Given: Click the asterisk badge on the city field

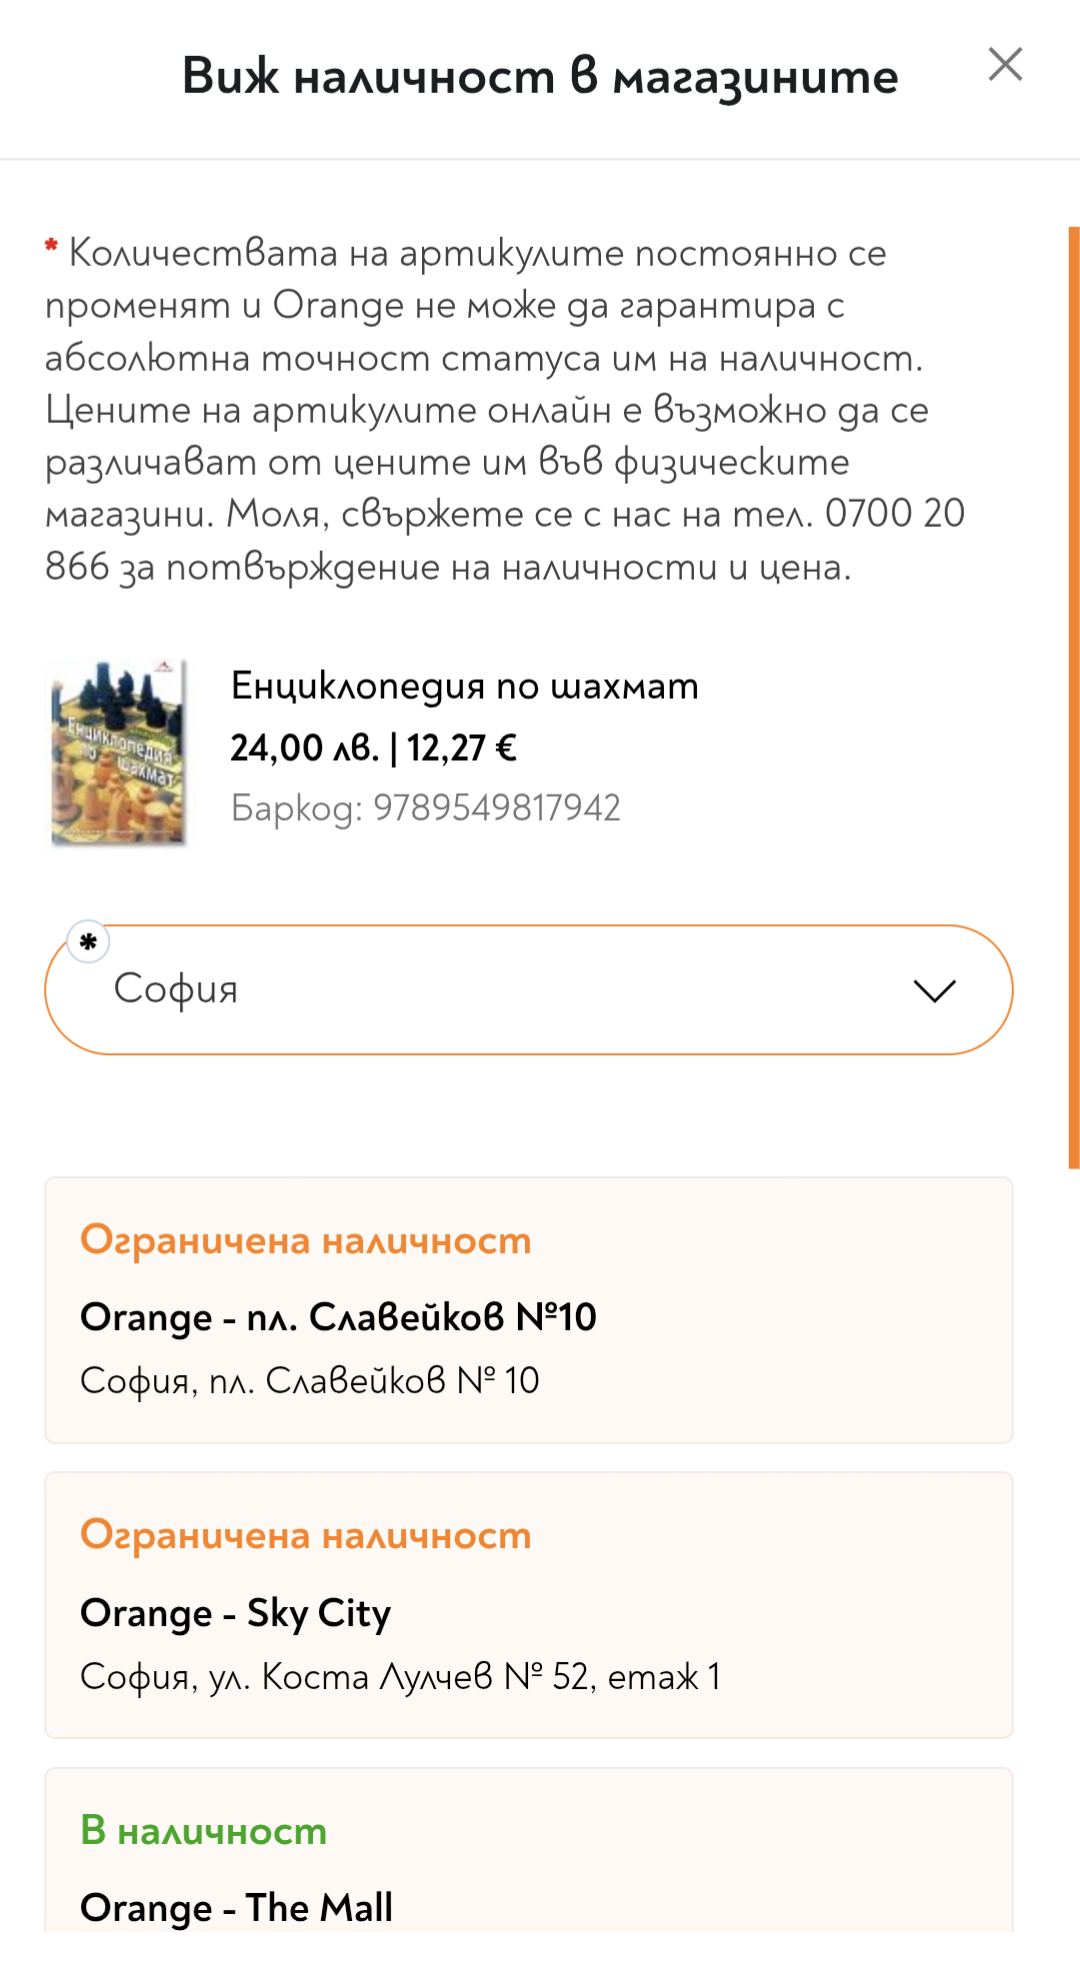Looking at the screenshot, I should pos(88,941).
